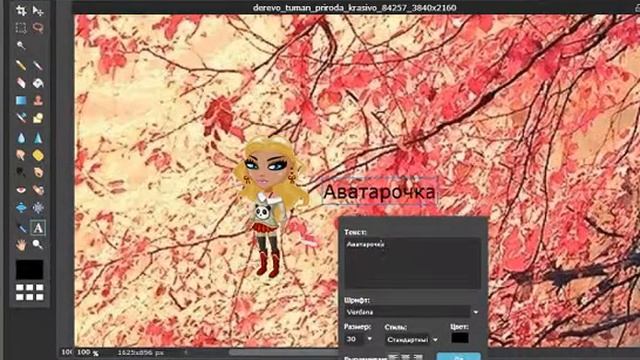This screenshot has height=360, width=640.
Task: Select the Pinch tool
Action: coord(38,207)
